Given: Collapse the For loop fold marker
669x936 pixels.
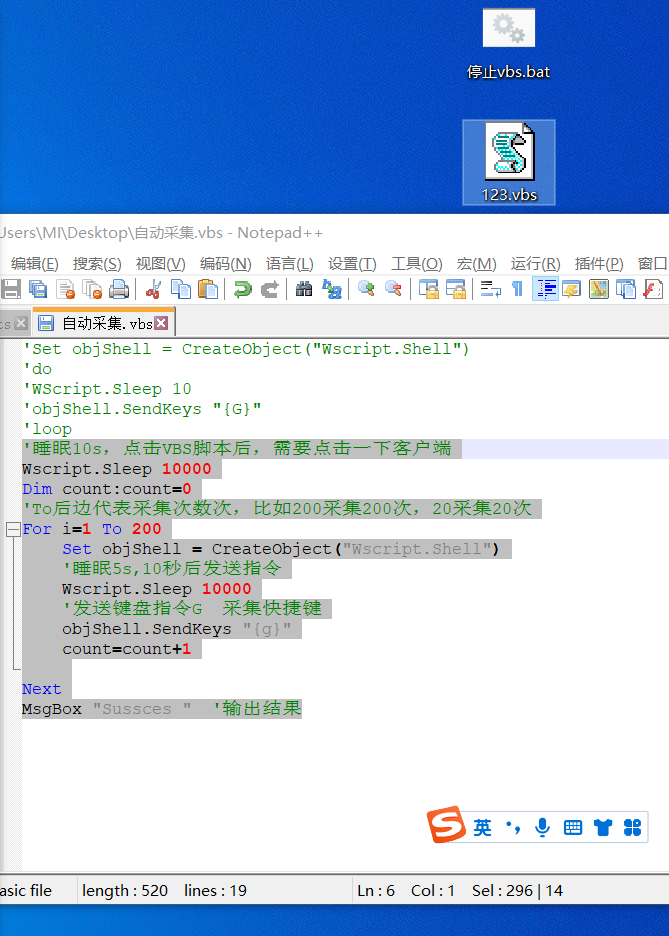Looking at the screenshot, I should (12, 529).
